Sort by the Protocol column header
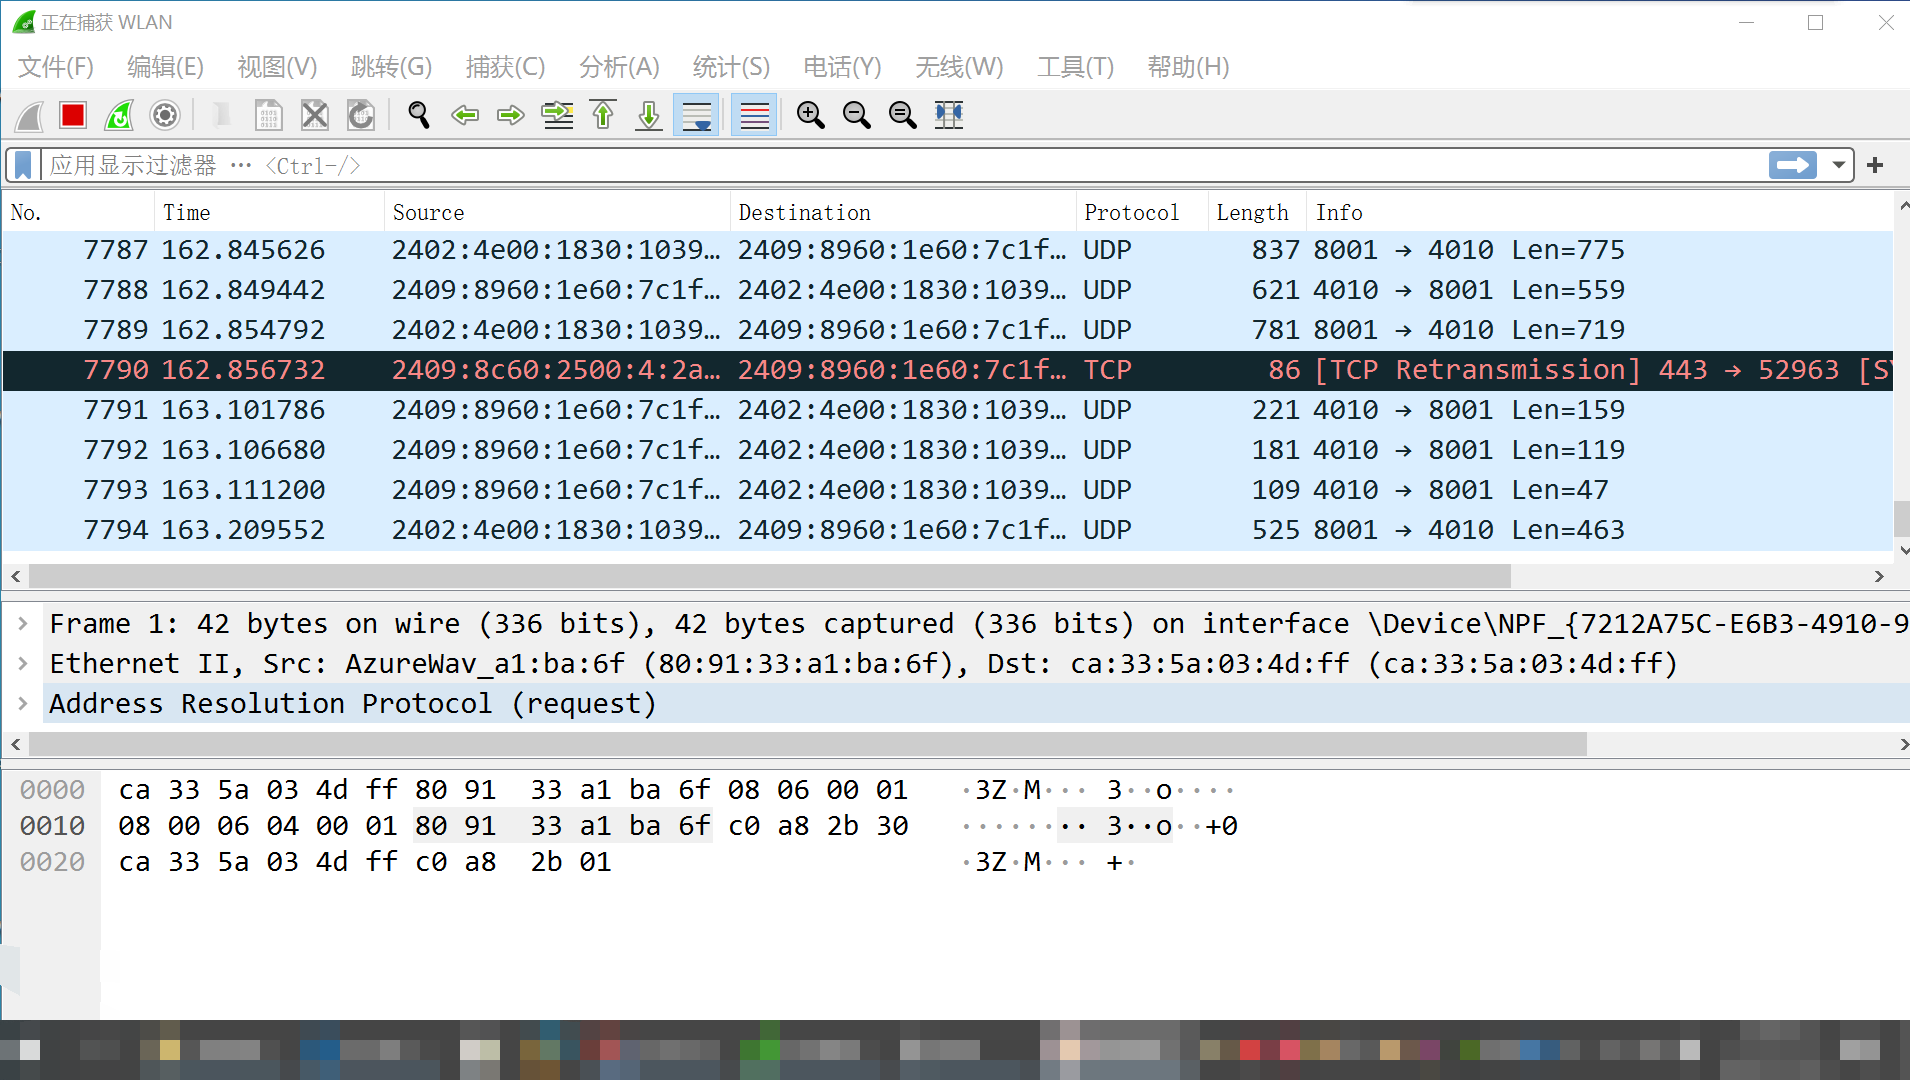The height and width of the screenshot is (1080, 1910). [x=1142, y=213]
